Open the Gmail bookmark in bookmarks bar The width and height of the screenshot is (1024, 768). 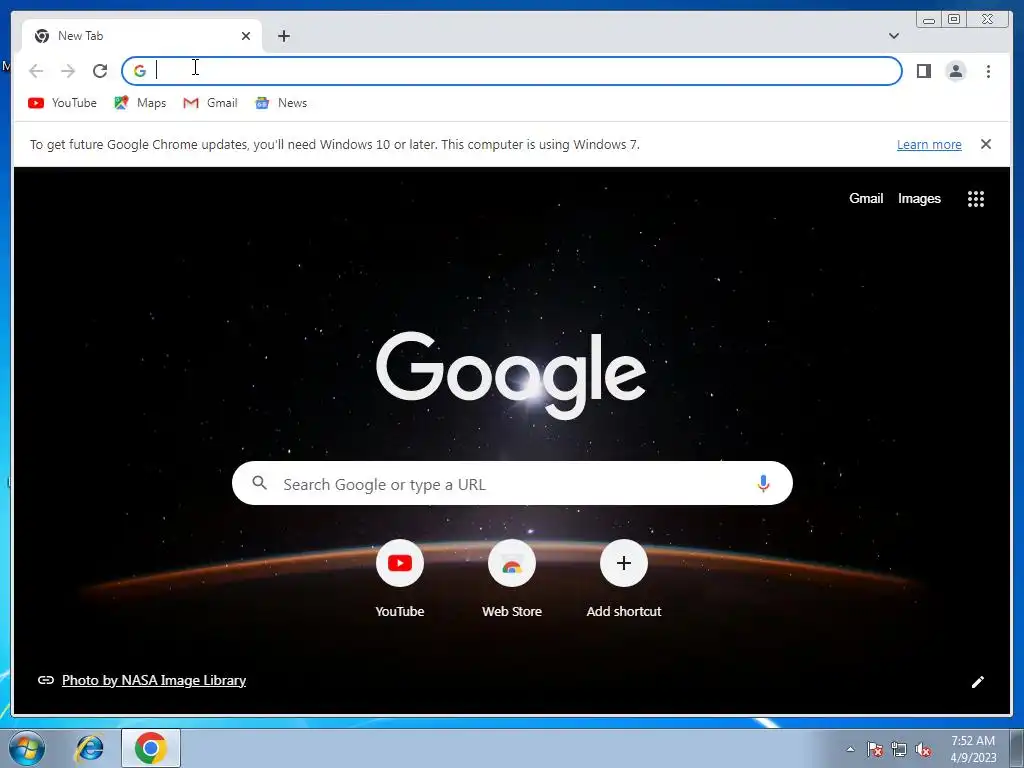coord(210,103)
